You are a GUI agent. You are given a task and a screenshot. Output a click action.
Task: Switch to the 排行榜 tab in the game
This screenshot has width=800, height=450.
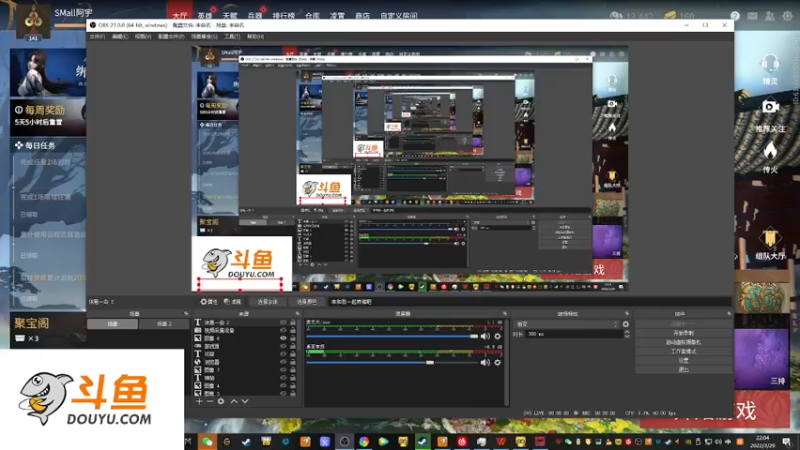[x=284, y=16]
